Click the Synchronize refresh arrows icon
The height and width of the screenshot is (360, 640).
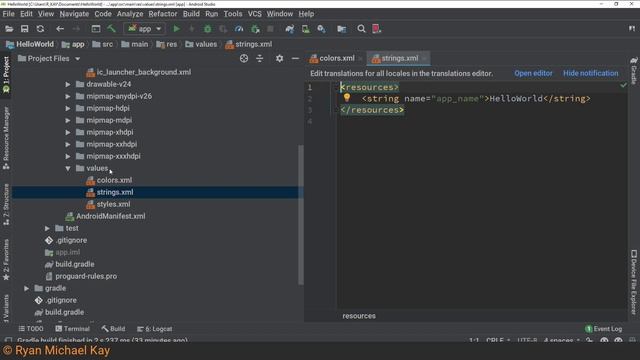tap(40, 29)
